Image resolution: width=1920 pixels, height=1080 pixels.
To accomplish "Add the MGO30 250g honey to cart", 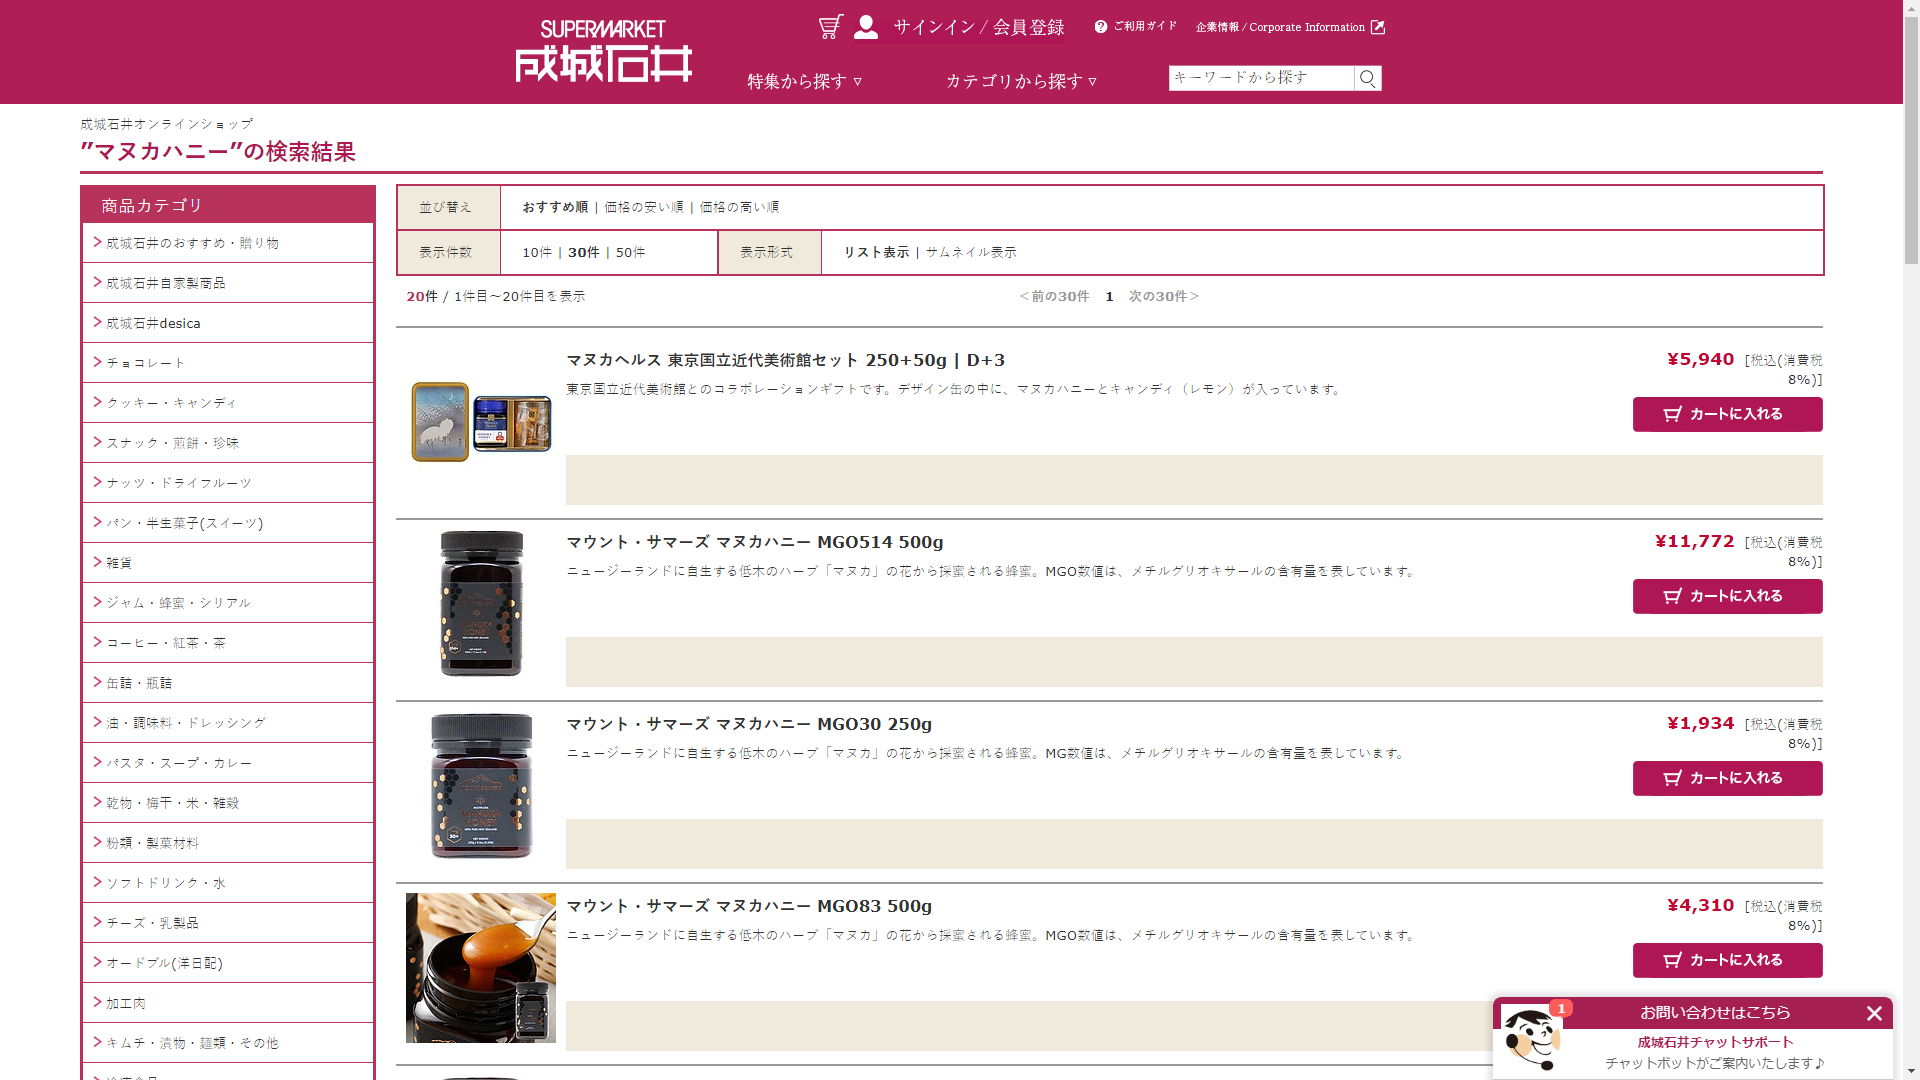I will (1727, 778).
